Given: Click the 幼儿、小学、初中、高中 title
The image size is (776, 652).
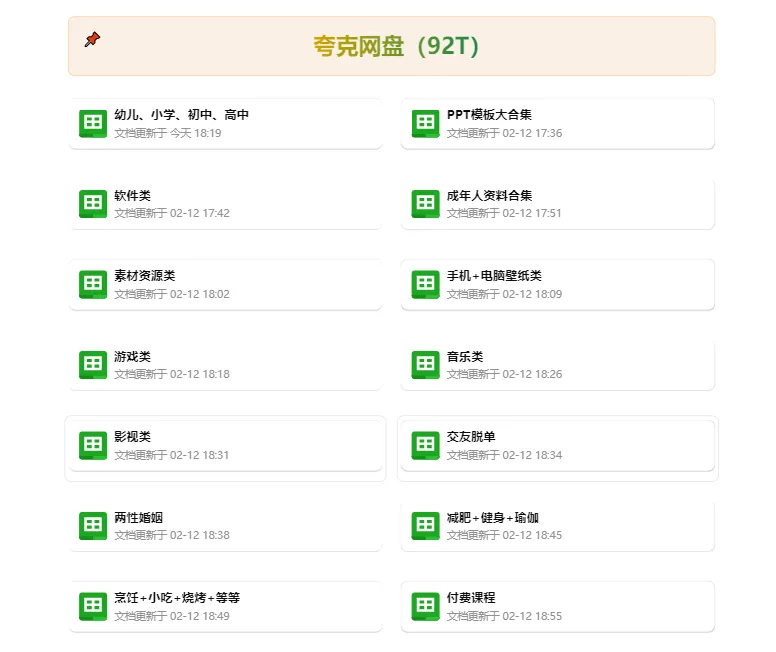Looking at the screenshot, I should click(x=181, y=115).
